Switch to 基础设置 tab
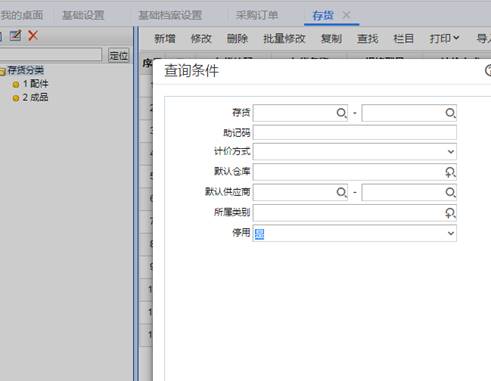 83,15
